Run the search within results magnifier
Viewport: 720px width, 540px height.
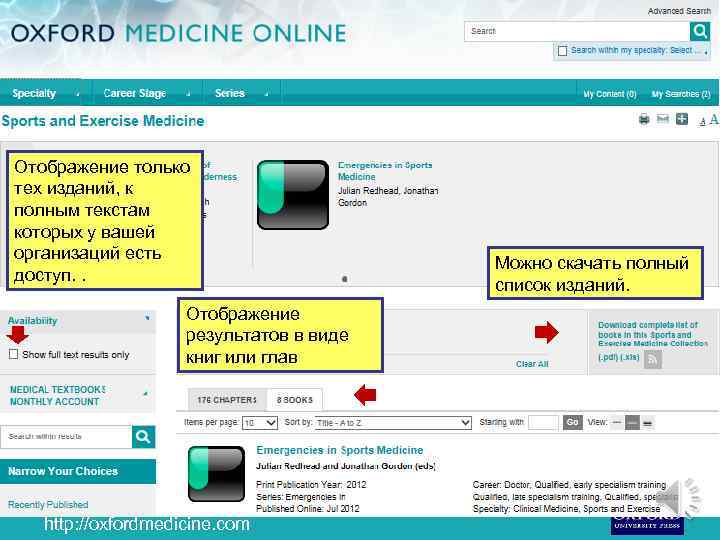tap(143, 437)
